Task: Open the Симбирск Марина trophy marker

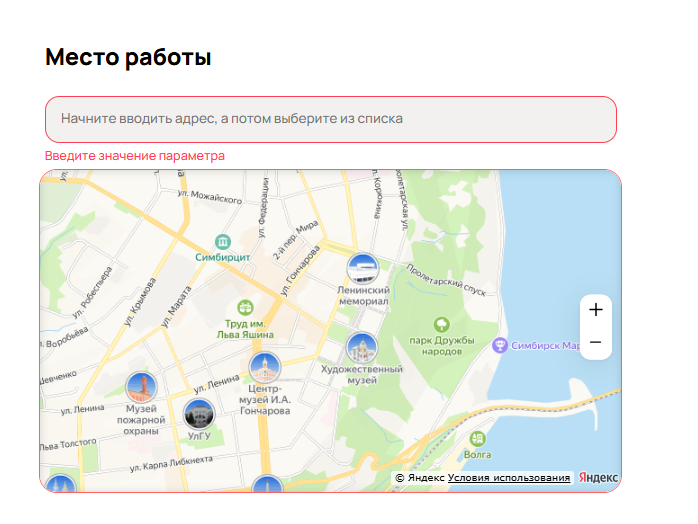Action: click(x=500, y=345)
